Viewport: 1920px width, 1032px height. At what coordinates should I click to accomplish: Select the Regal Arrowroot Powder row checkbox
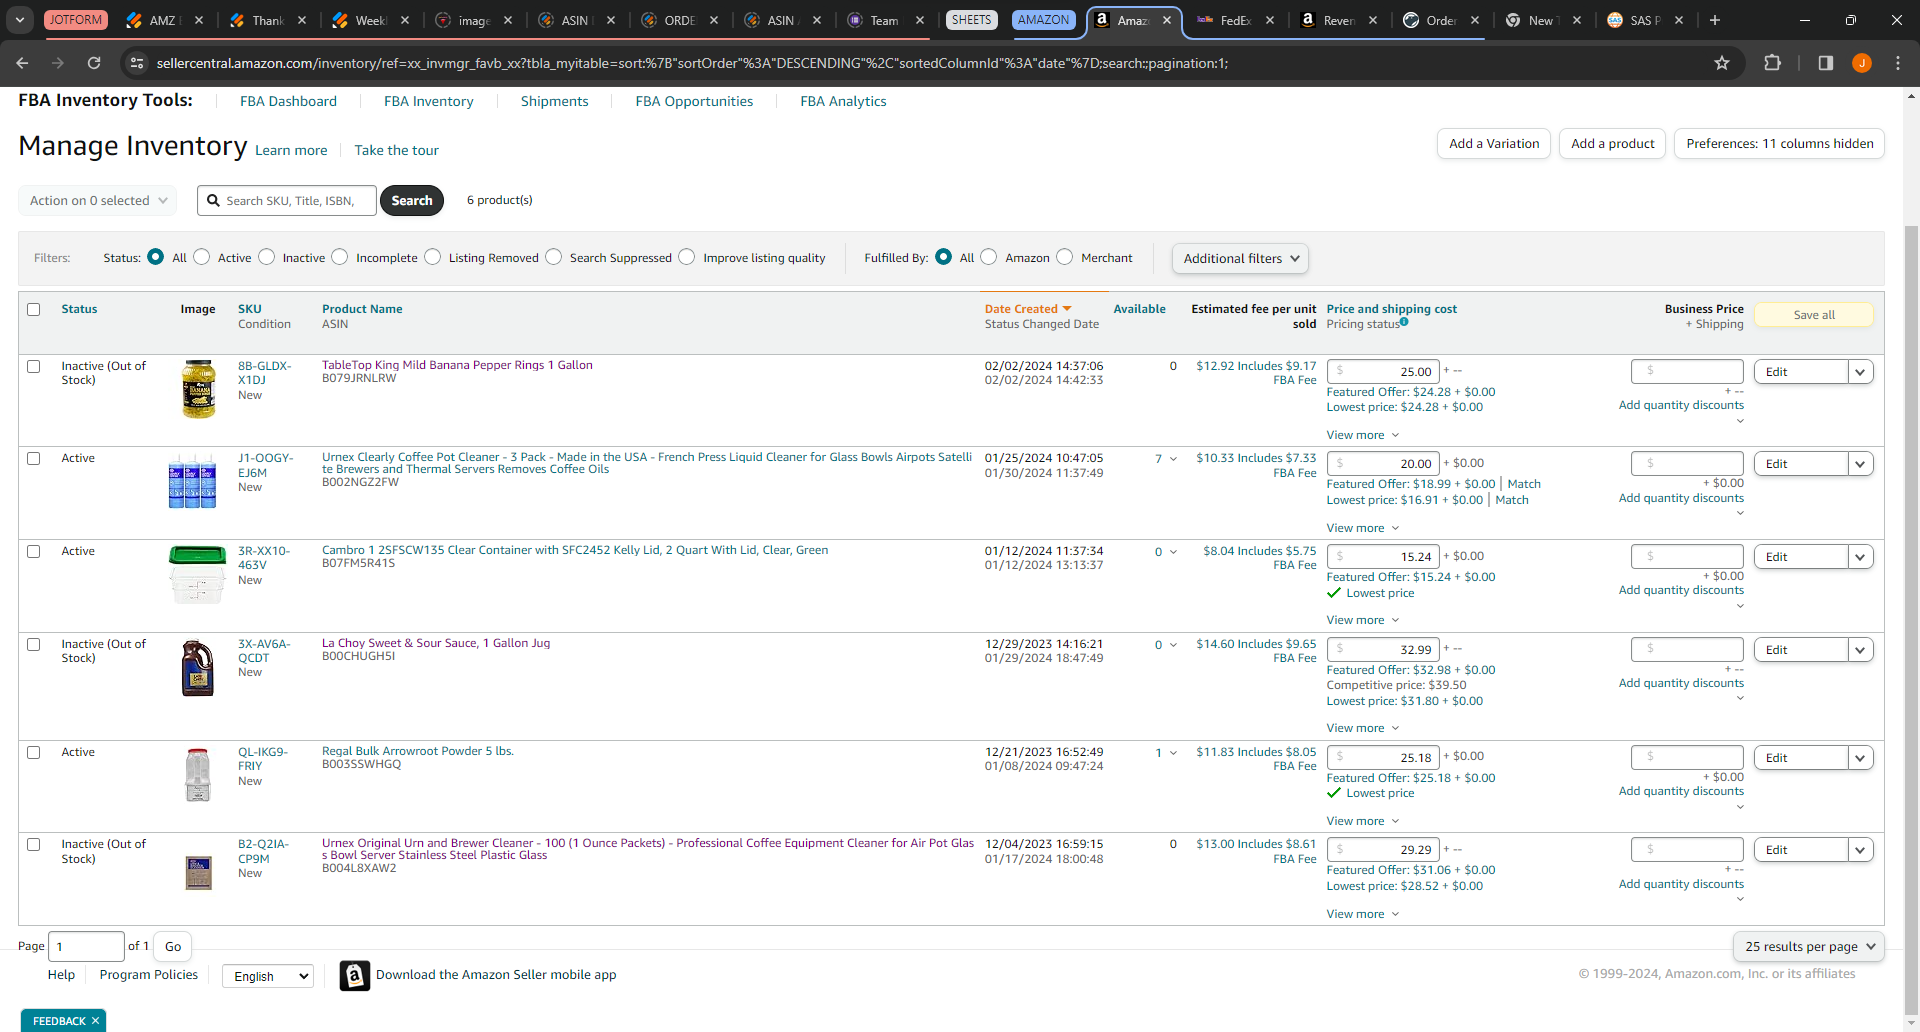coord(34,753)
